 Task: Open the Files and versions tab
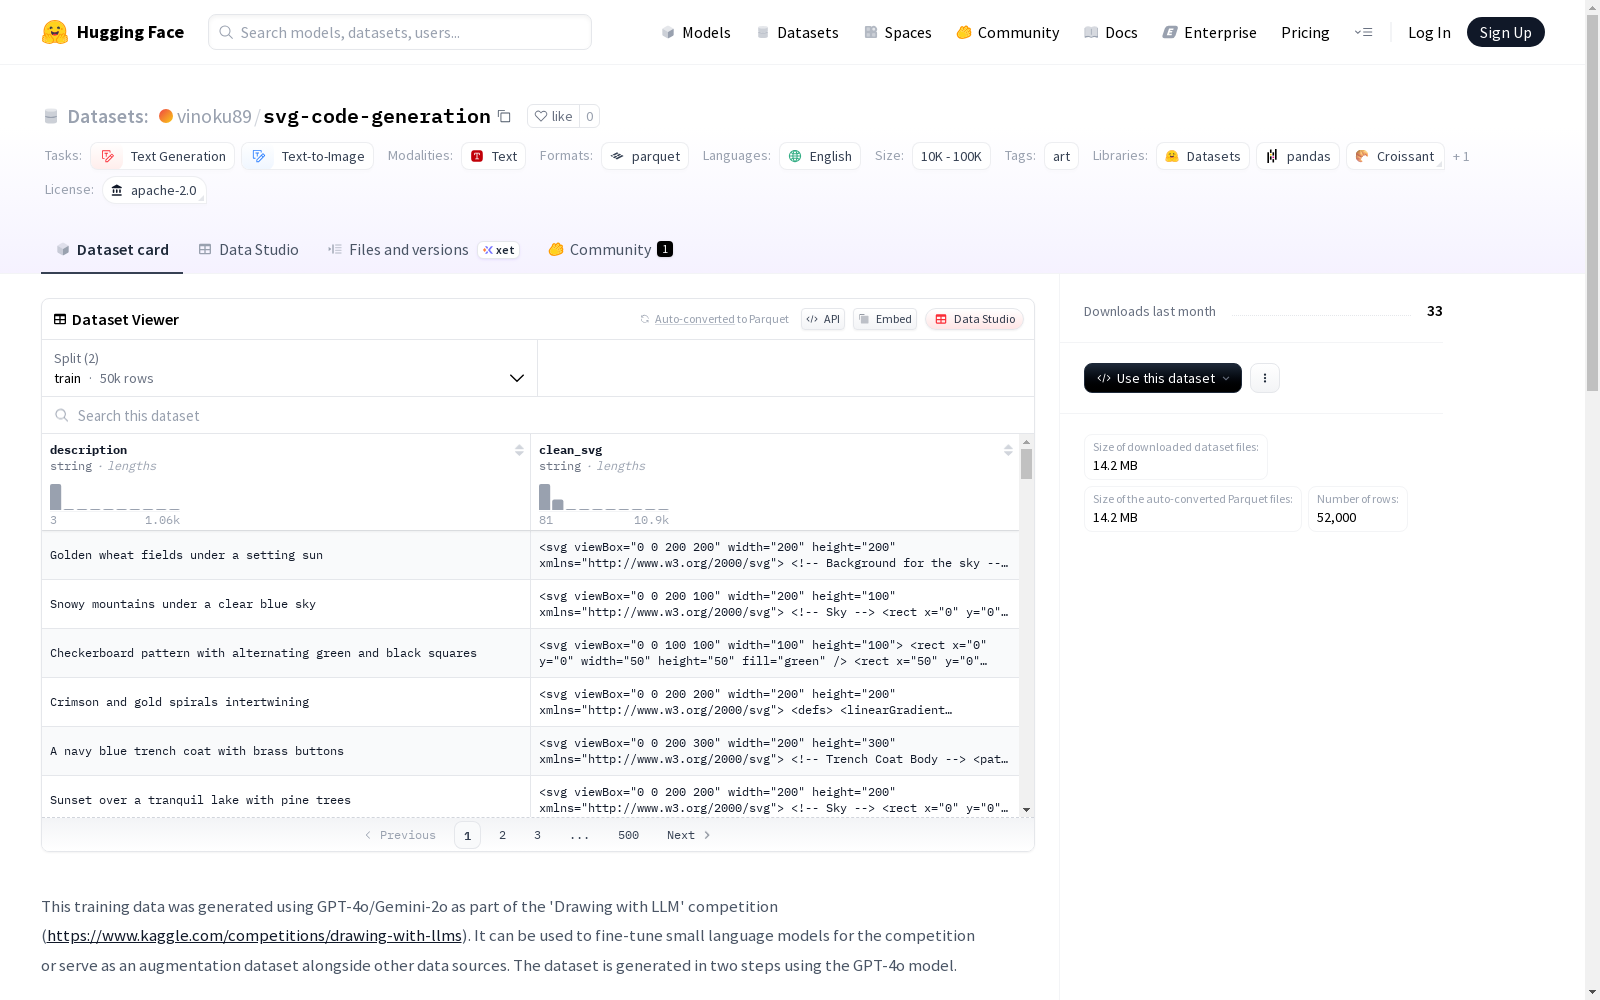pyautogui.click(x=423, y=250)
